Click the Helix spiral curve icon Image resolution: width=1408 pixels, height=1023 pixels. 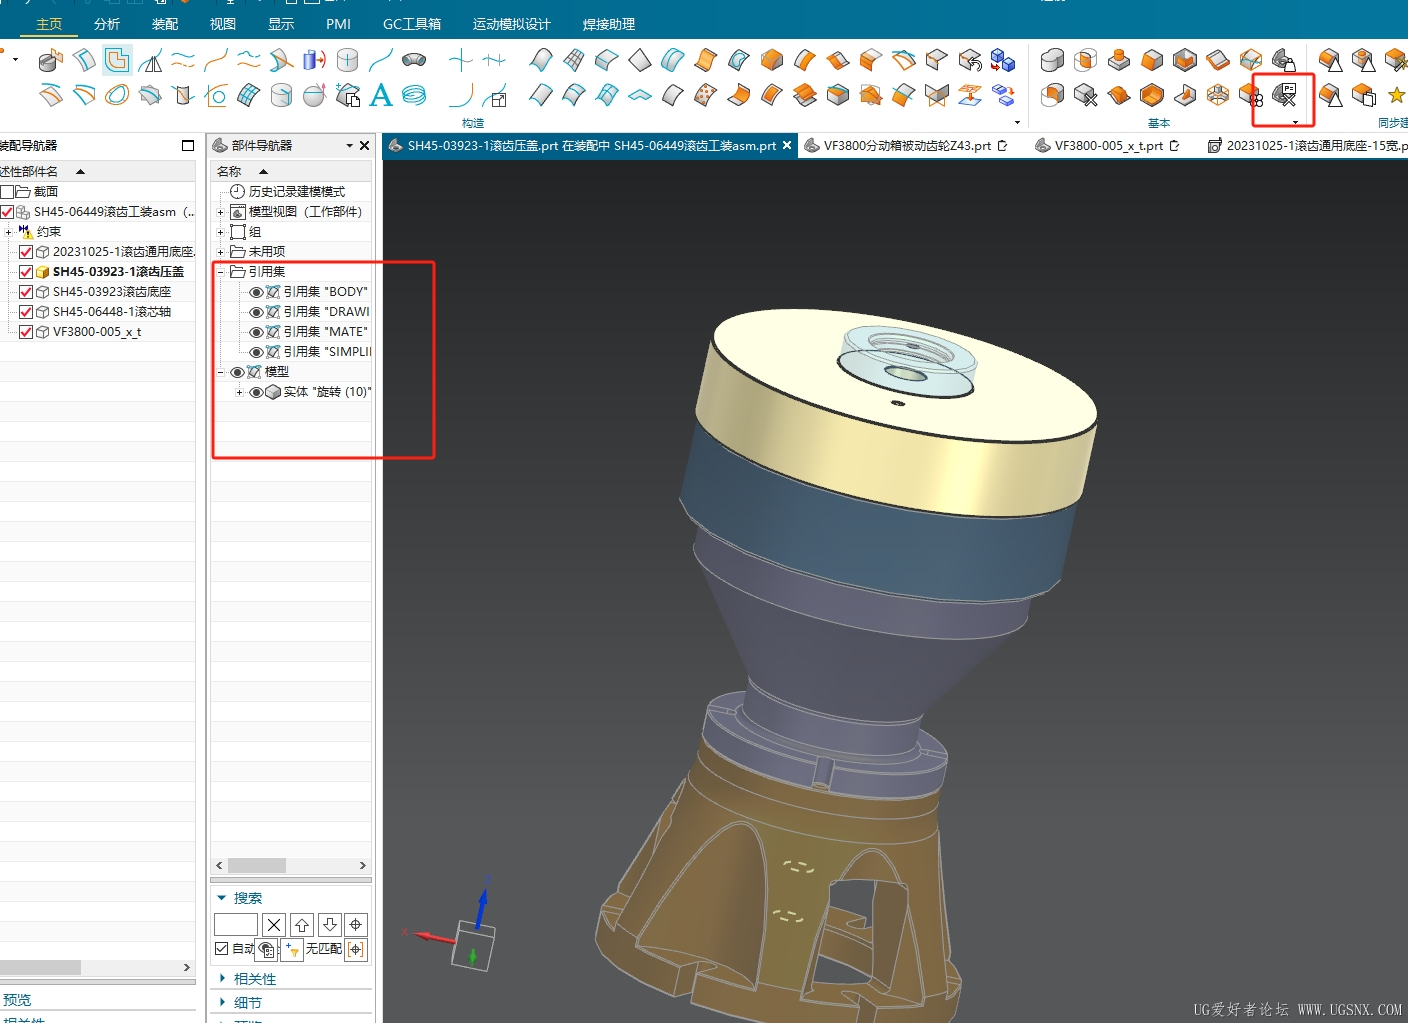tap(414, 95)
